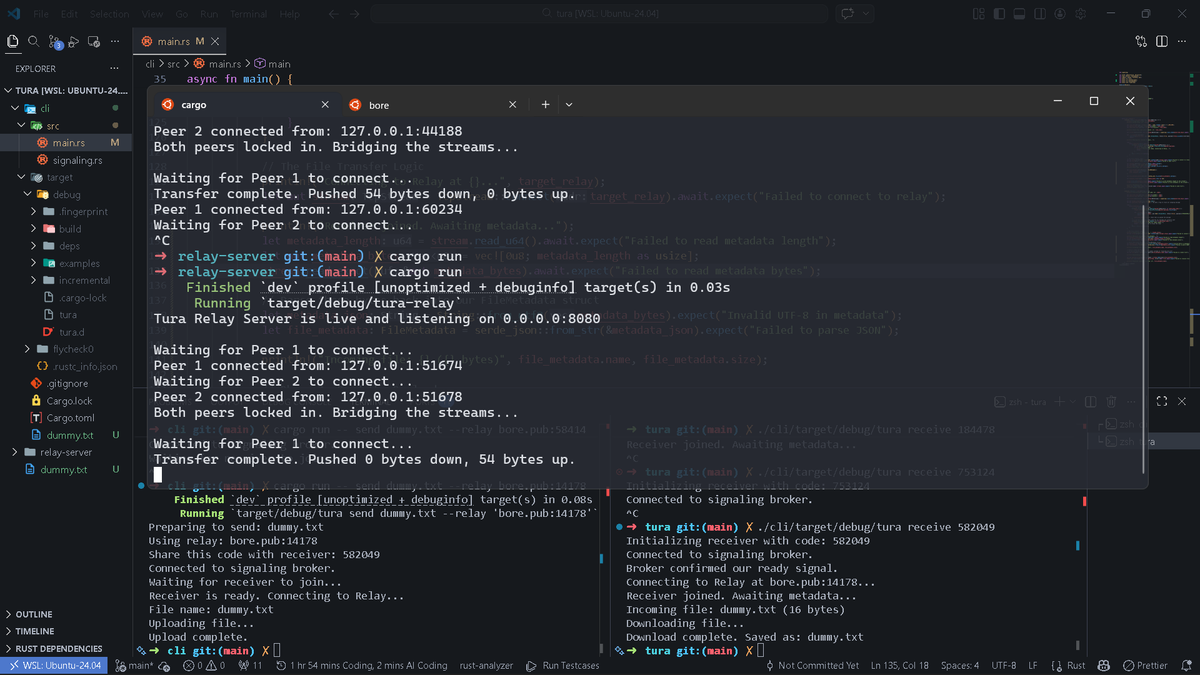Viewport: 1200px width, 675px height.
Task: Click the Ln 135, Col 18 cursor position
Action: pyautogui.click(x=900, y=665)
